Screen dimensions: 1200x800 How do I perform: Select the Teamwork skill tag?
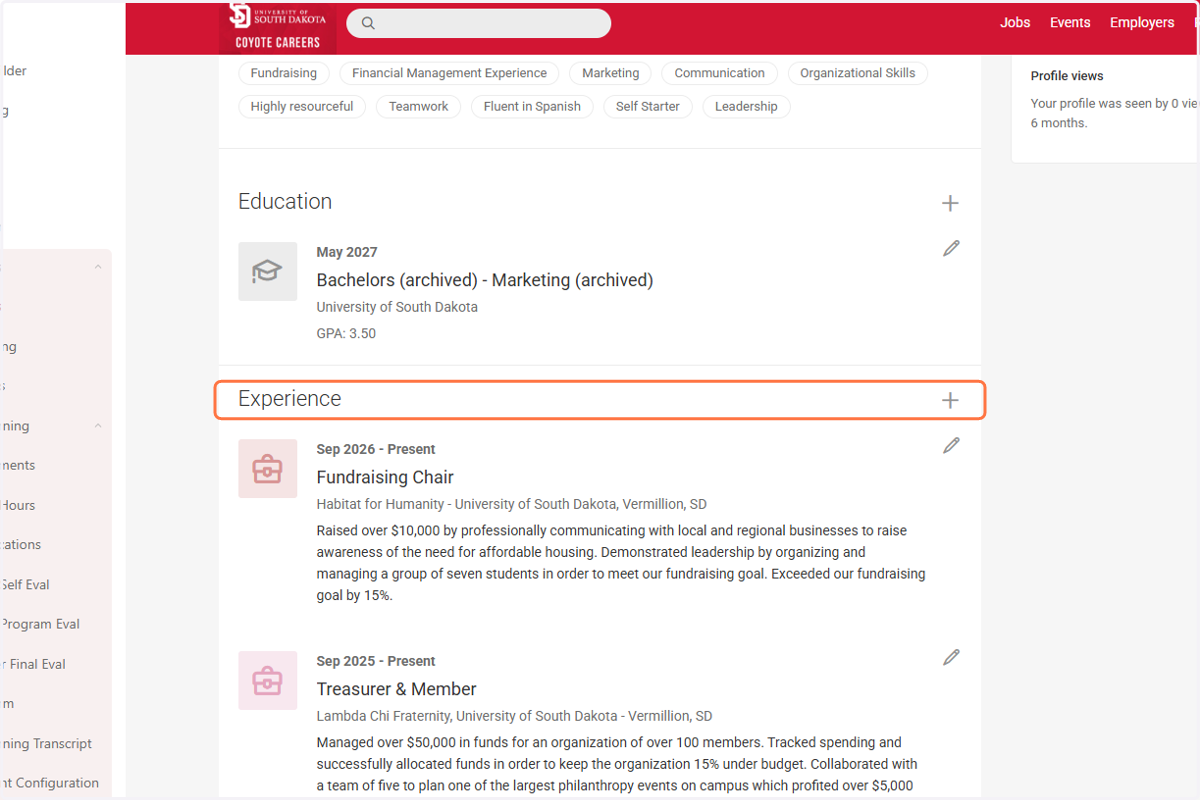tap(418, 106)
